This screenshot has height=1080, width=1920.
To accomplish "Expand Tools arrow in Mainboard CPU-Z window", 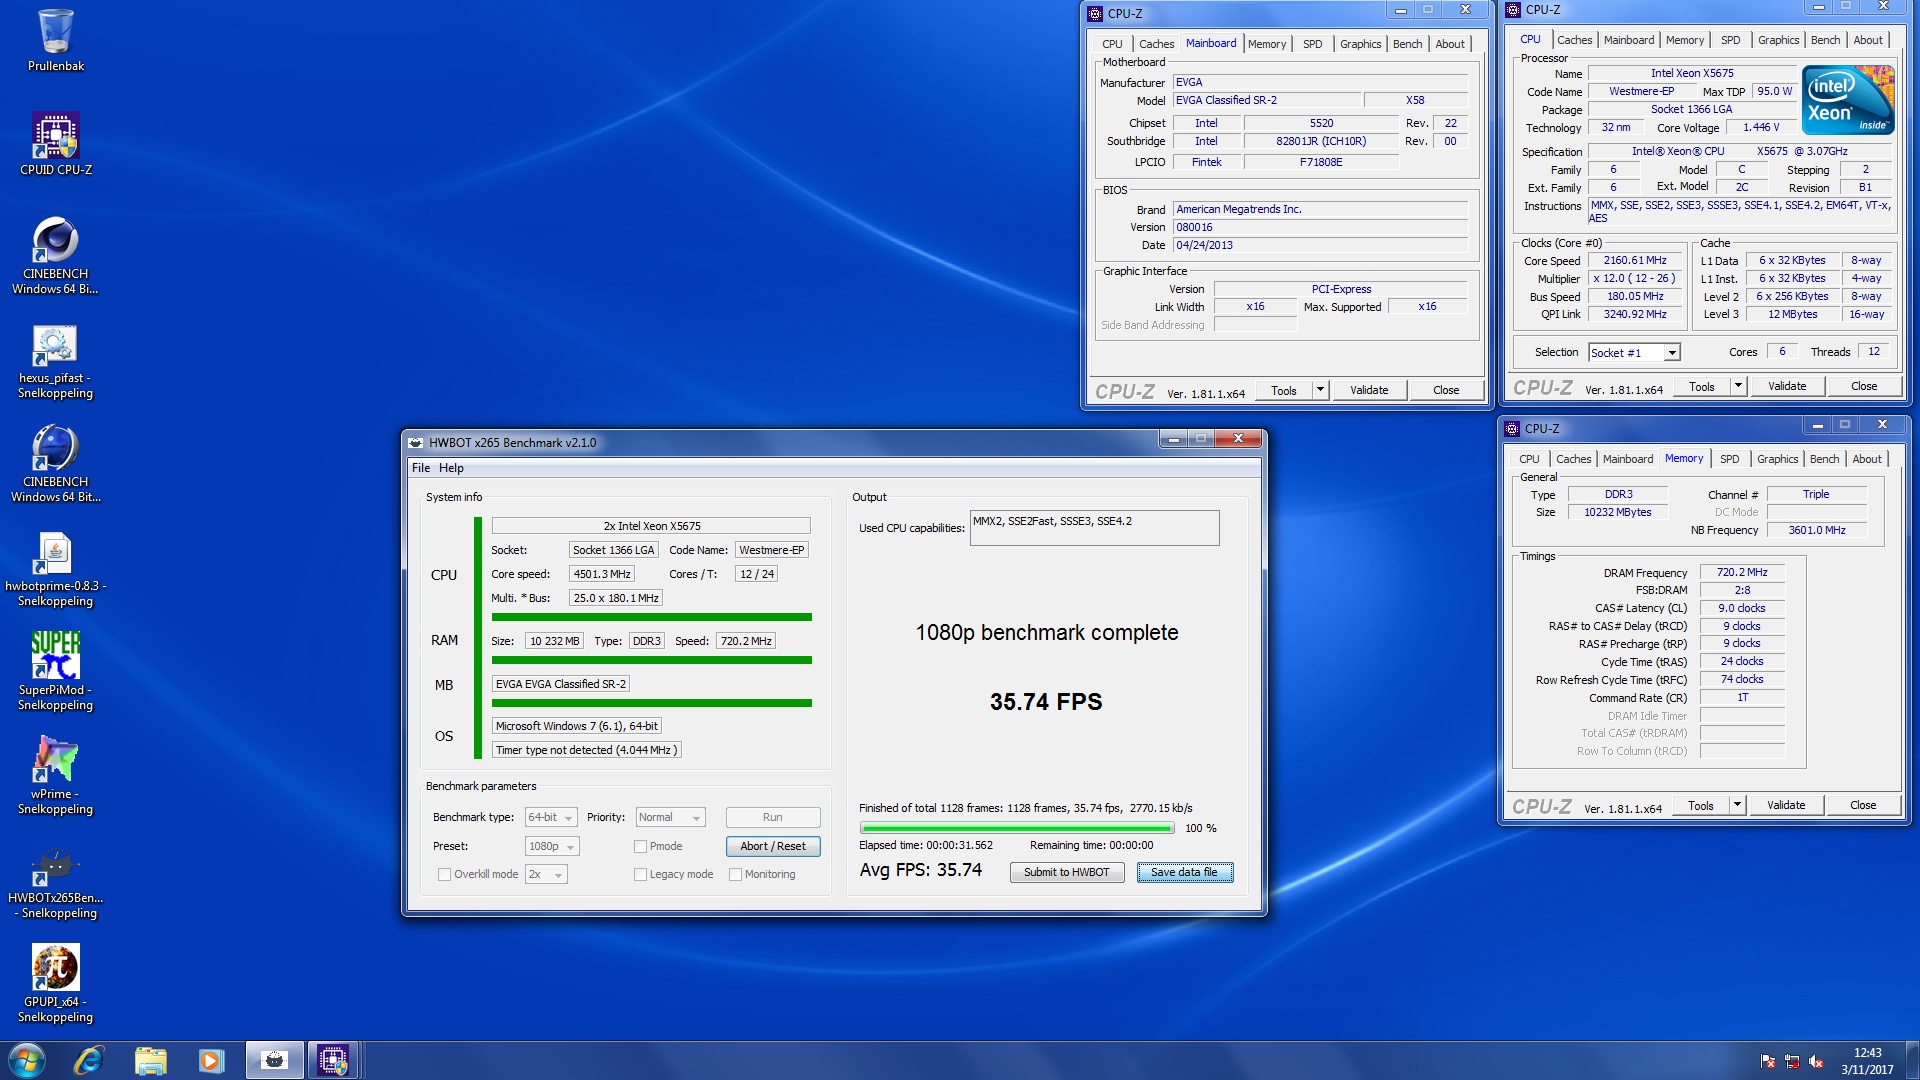I will (1320, 390).
